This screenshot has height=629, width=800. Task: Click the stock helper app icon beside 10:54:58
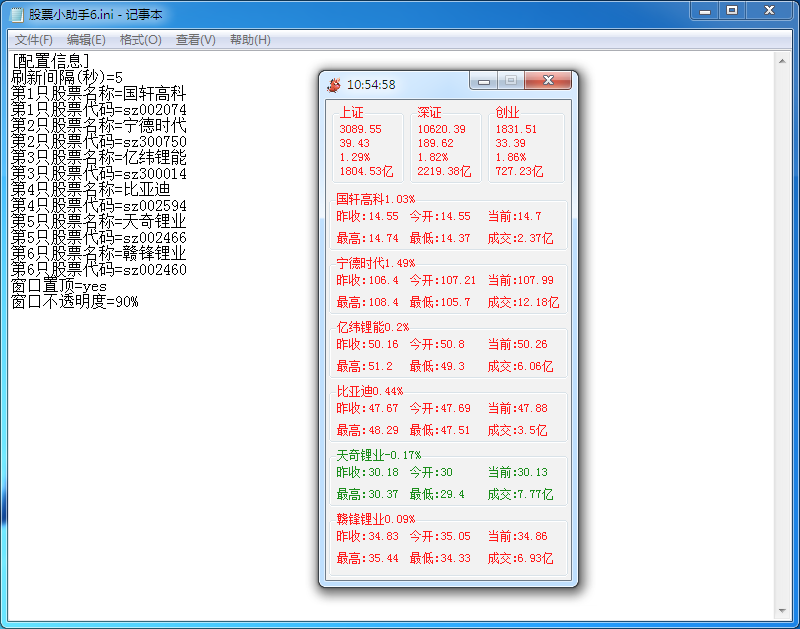pos(334,85)
